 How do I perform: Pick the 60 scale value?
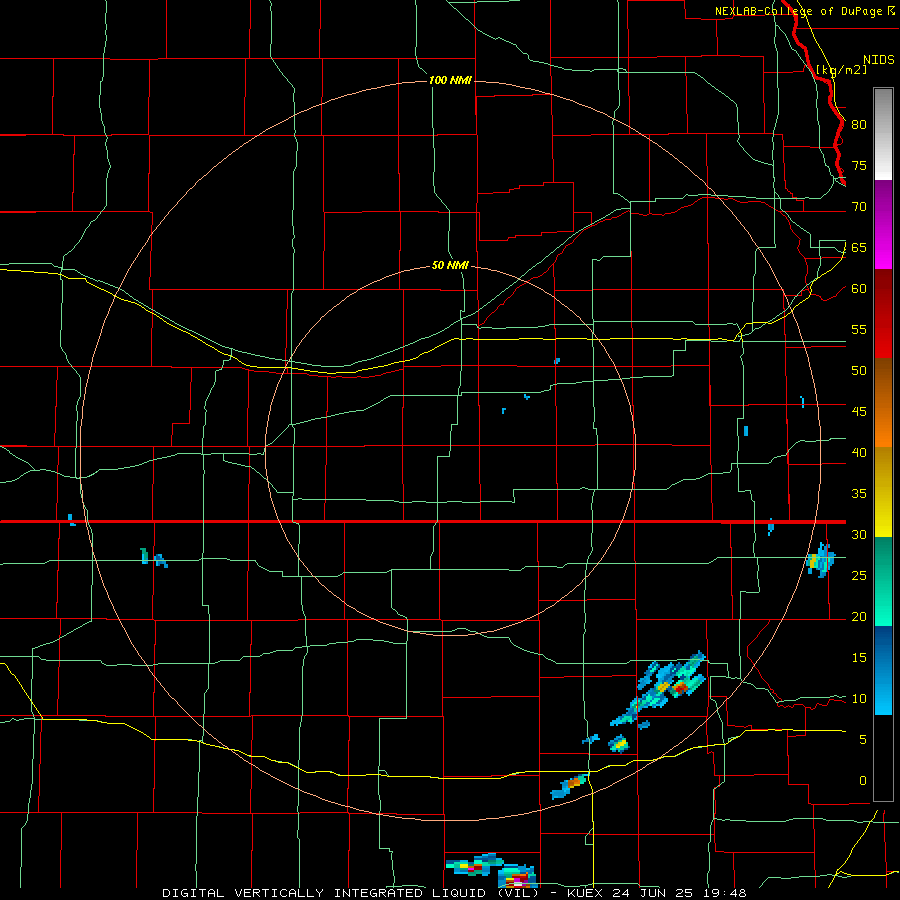[859, 289]
